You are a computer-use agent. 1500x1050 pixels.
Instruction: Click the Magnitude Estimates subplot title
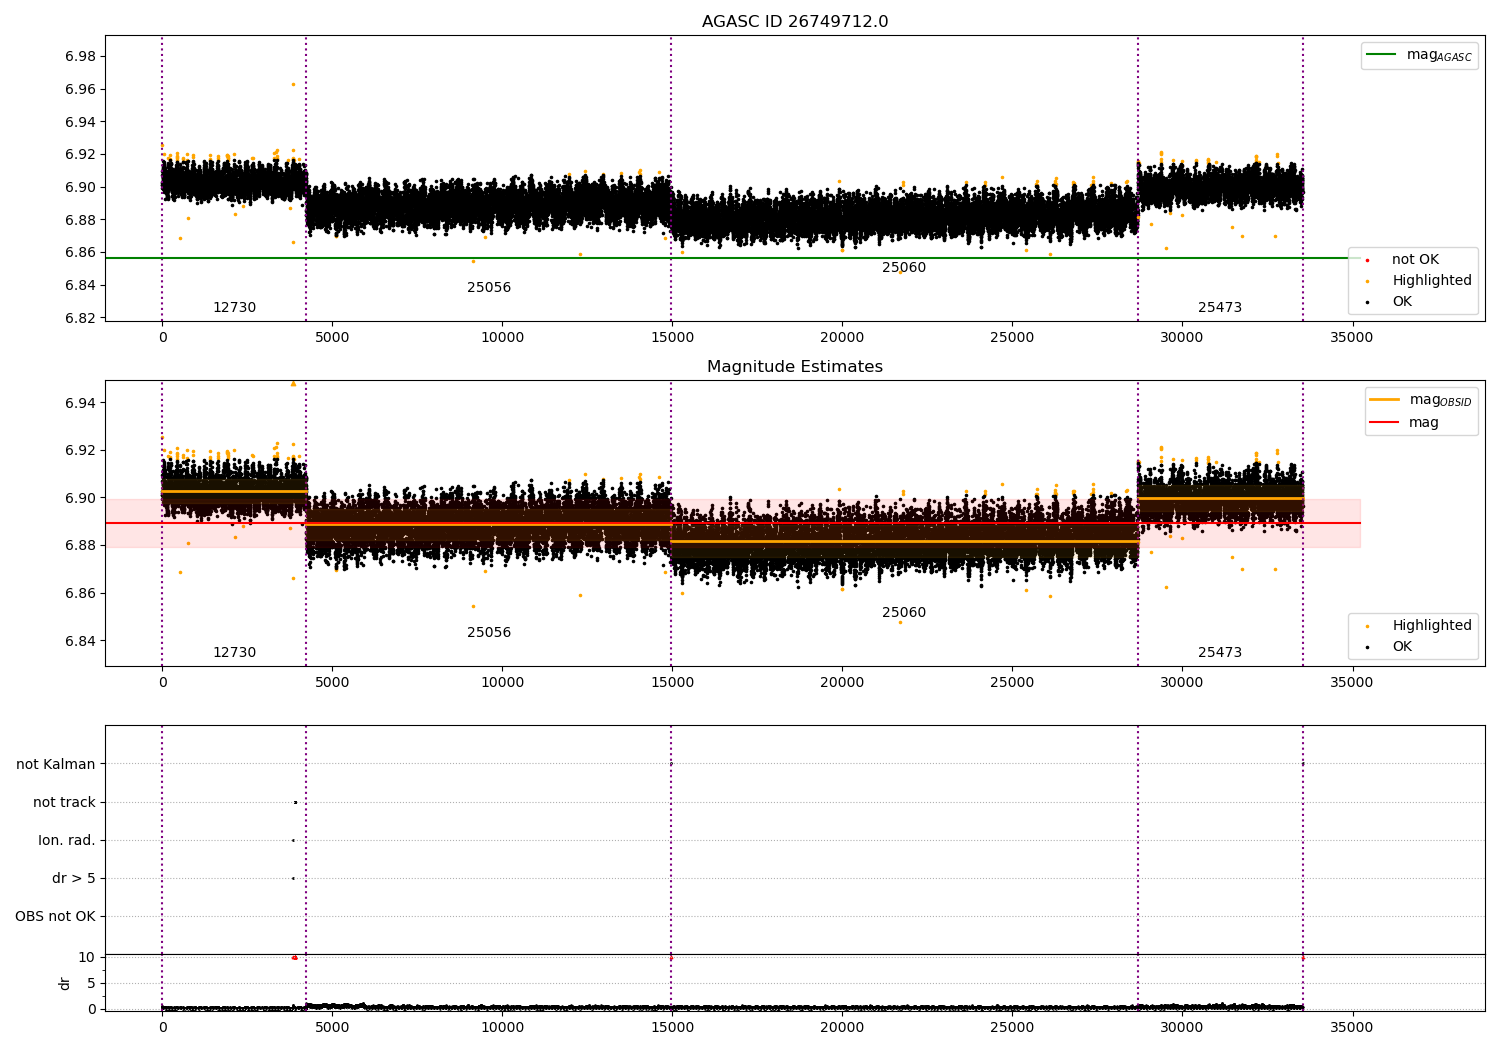[x=795, y=367]
